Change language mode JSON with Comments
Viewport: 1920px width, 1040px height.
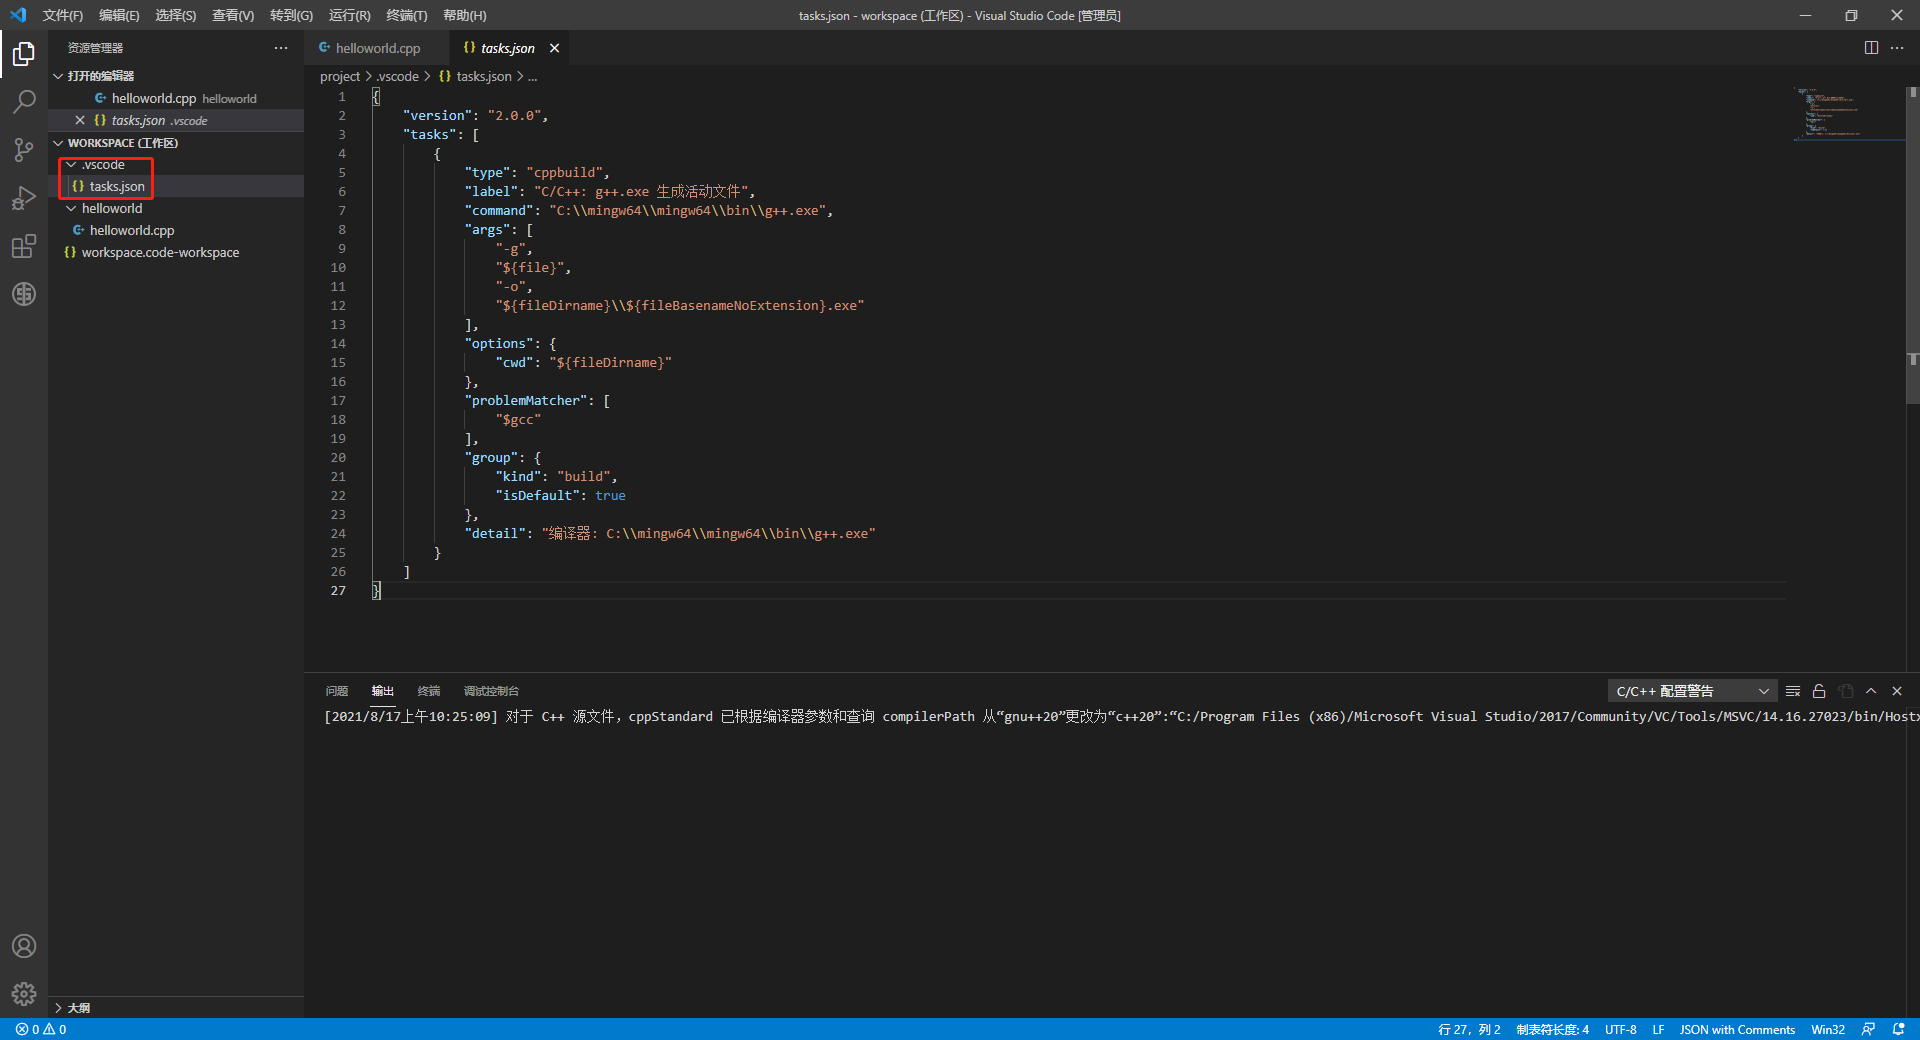(x=1737, y=1029)
